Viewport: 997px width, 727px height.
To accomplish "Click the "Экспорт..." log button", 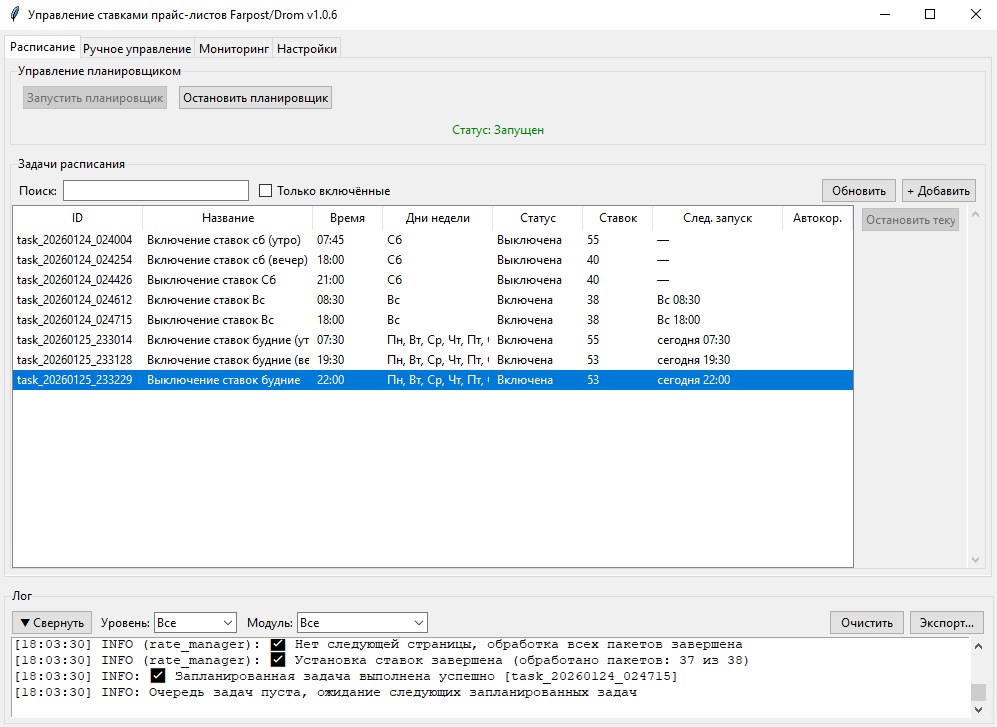I will [x=947, y=623].
